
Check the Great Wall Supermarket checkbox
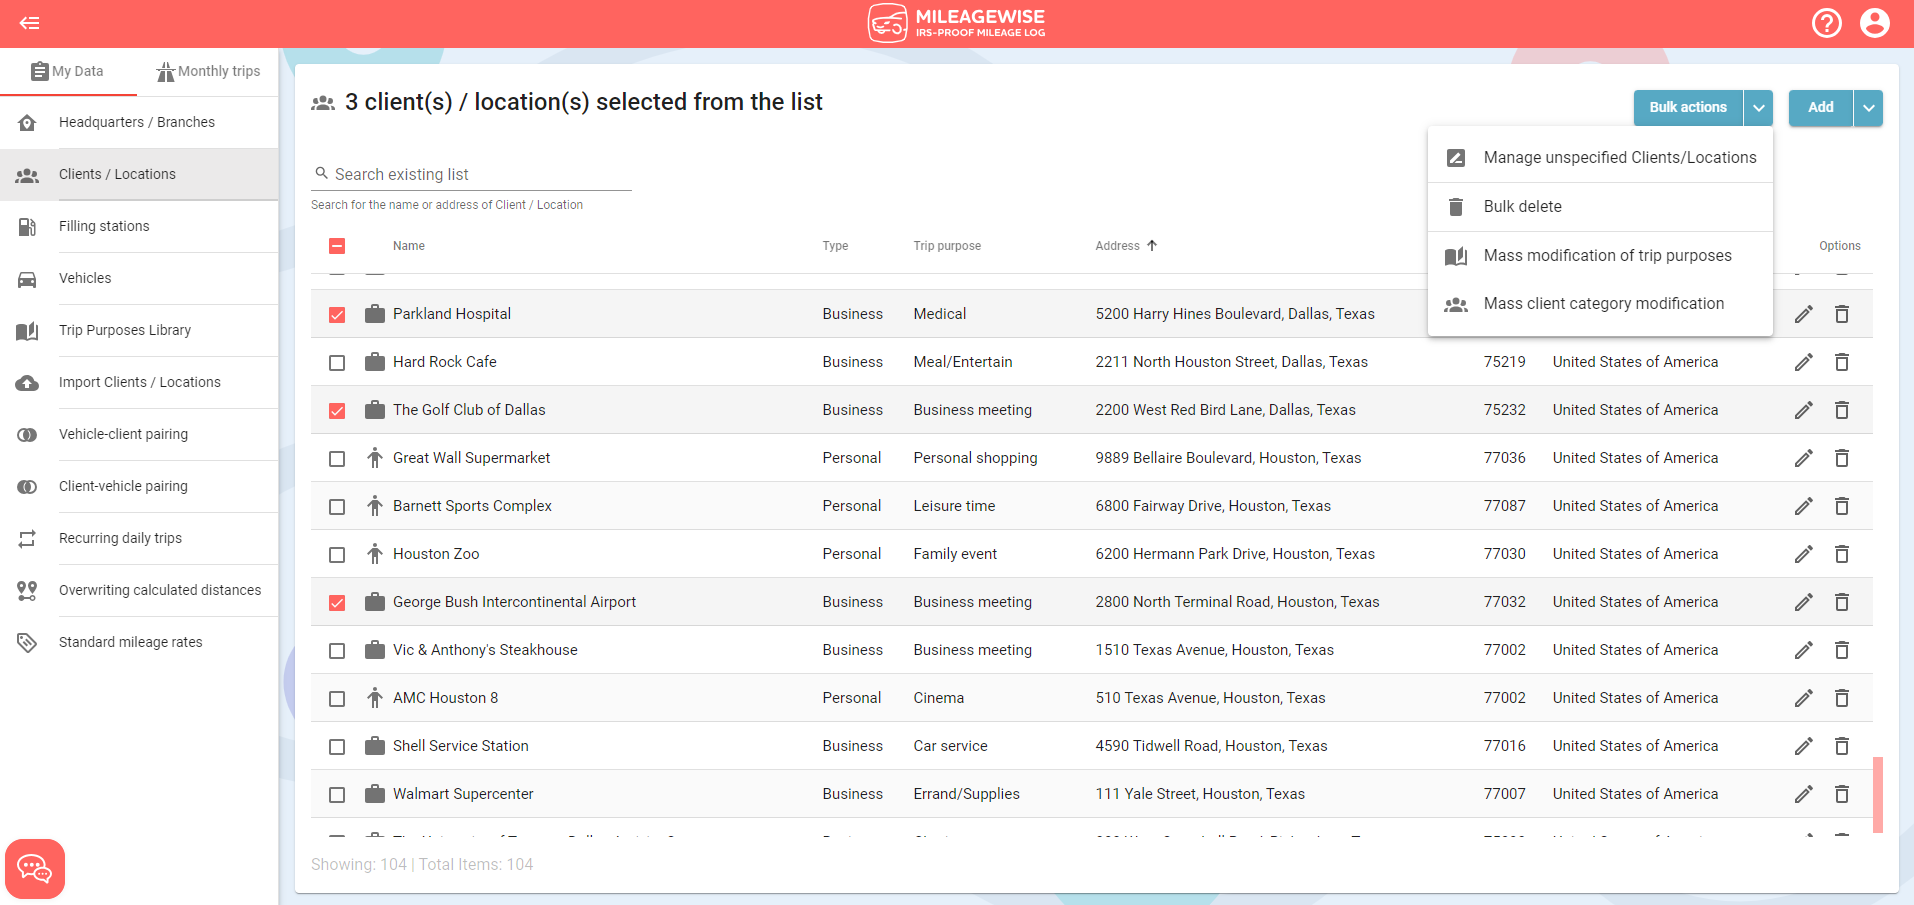pos(337,459)
